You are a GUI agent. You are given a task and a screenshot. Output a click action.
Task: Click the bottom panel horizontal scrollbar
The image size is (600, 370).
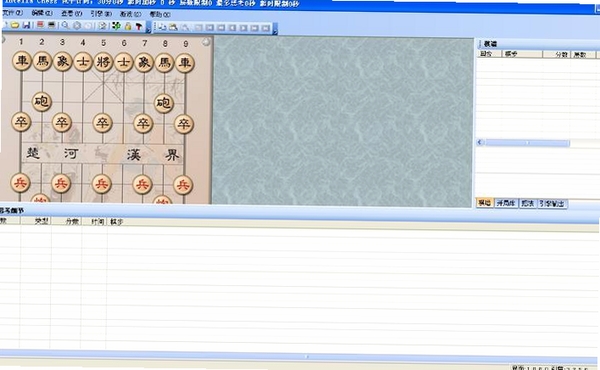[298, 356]
